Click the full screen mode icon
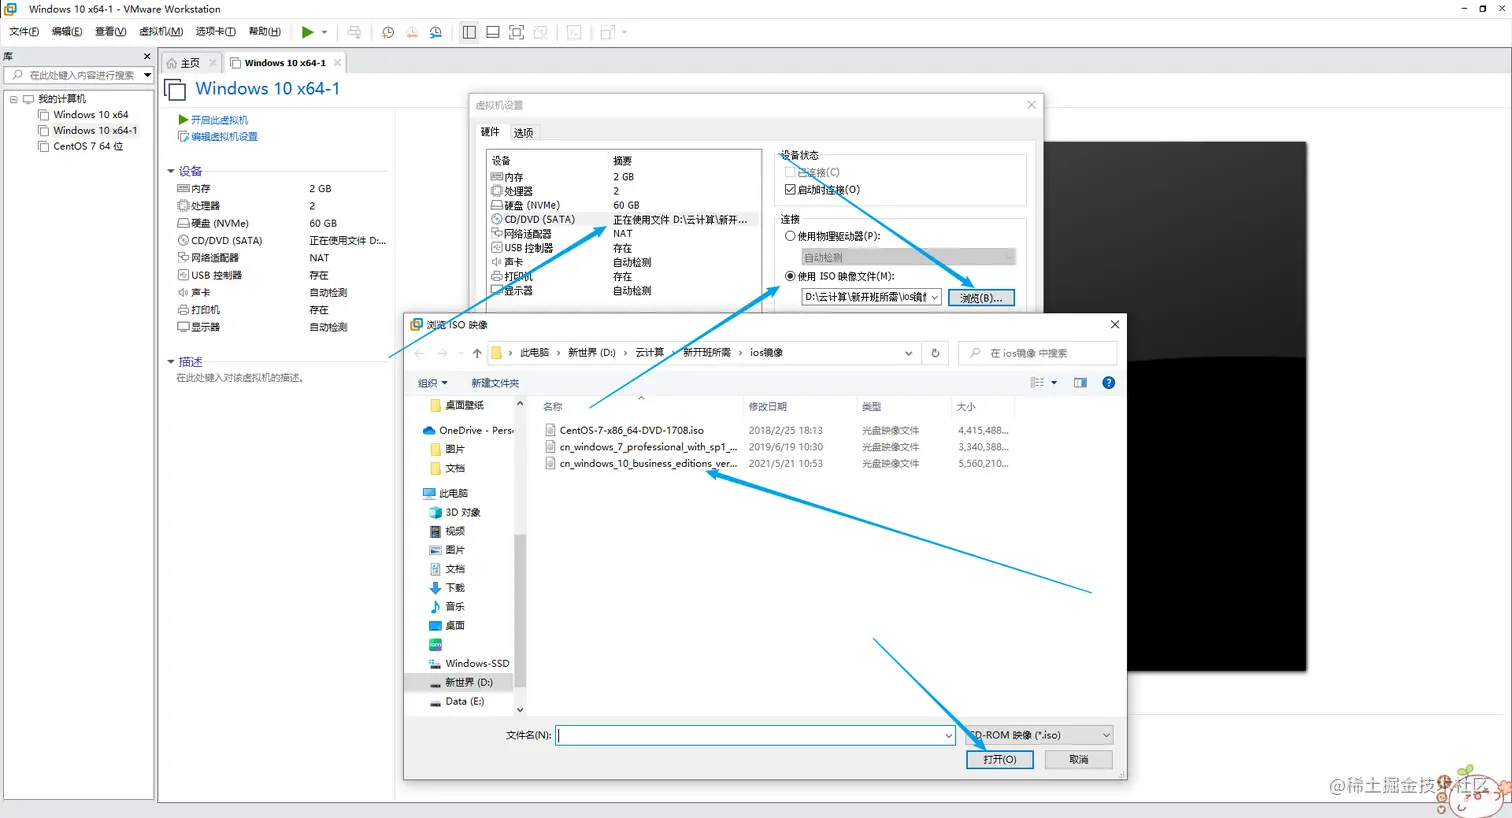This screenshot has width=1512, height=818. tap(517, 32)
